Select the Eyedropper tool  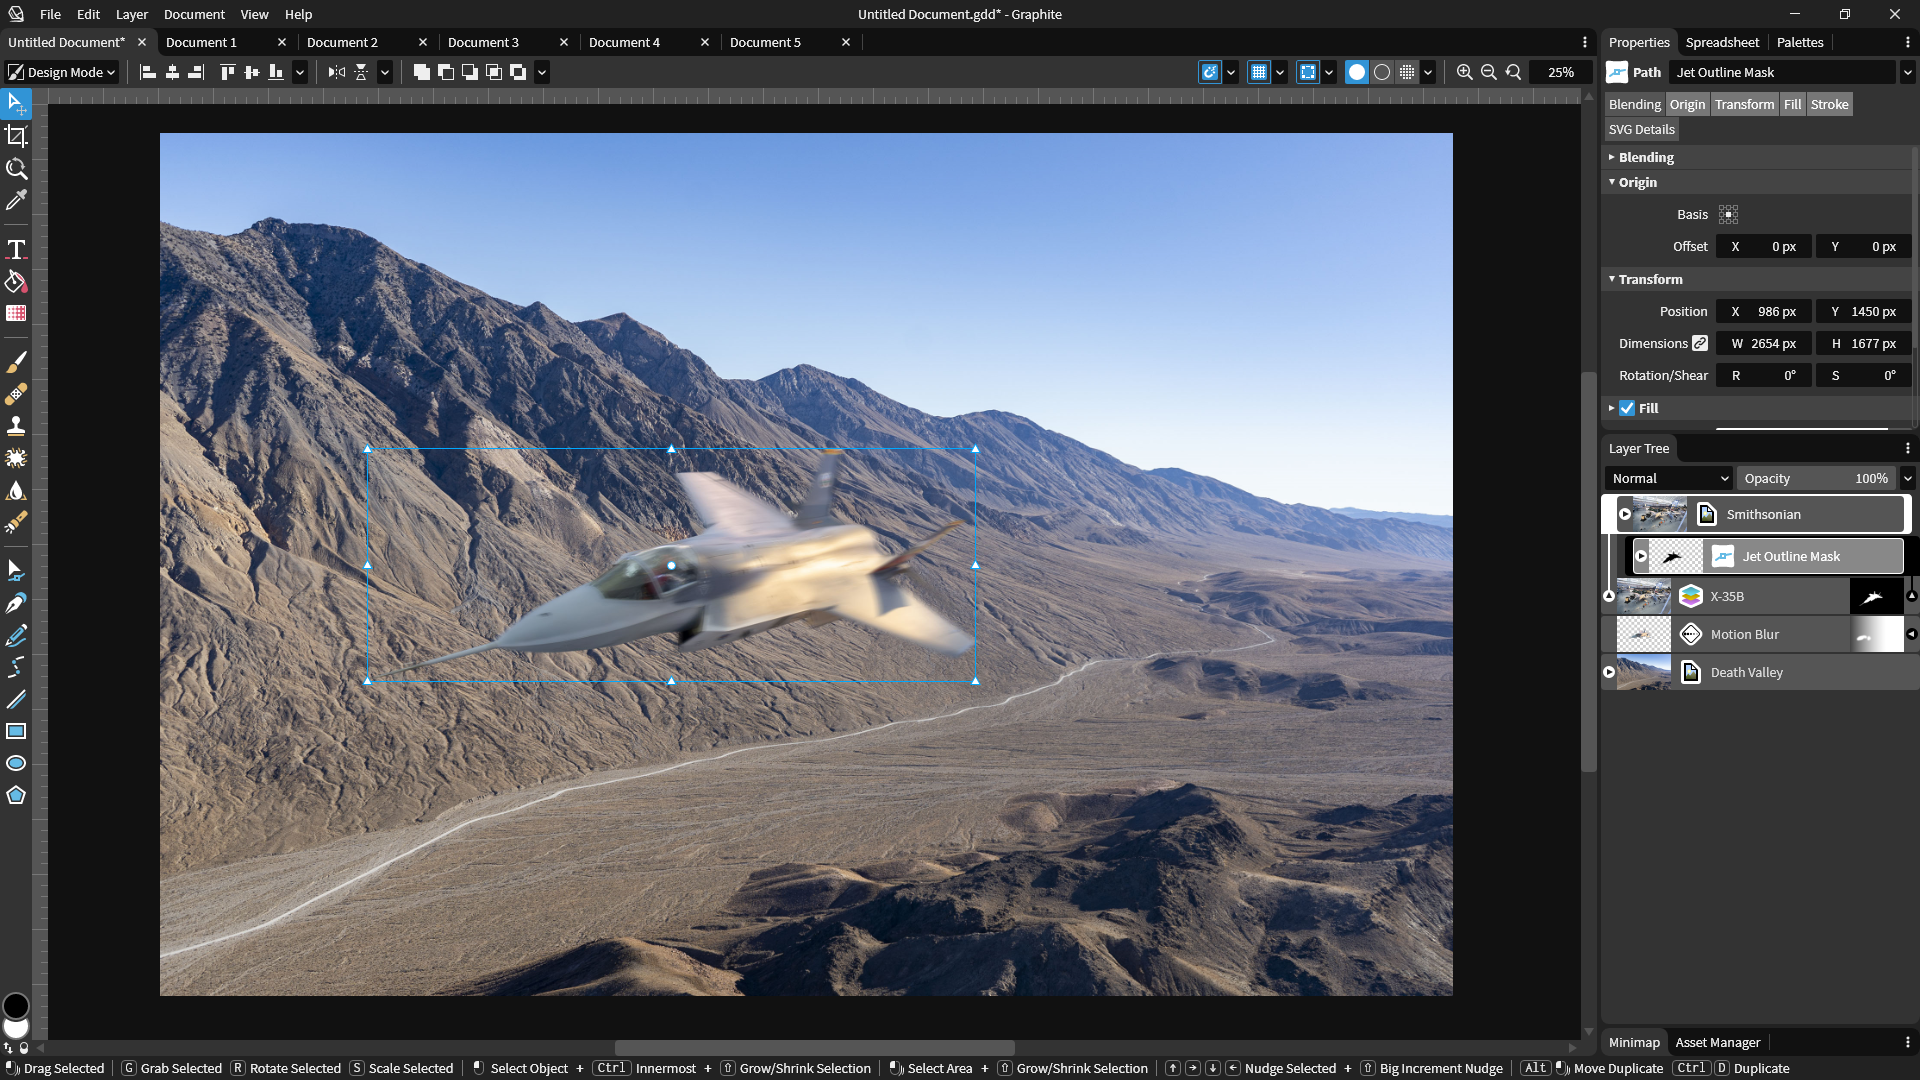click(x=16, y=200)
